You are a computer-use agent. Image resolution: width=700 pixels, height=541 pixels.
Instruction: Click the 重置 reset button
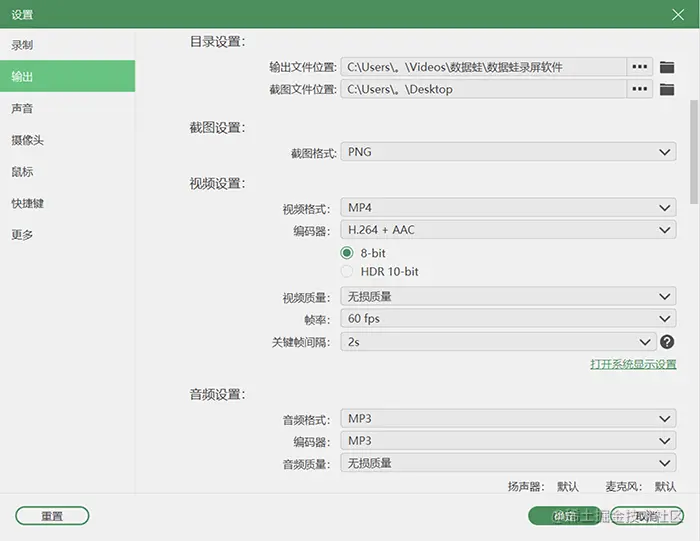point(52,516)
